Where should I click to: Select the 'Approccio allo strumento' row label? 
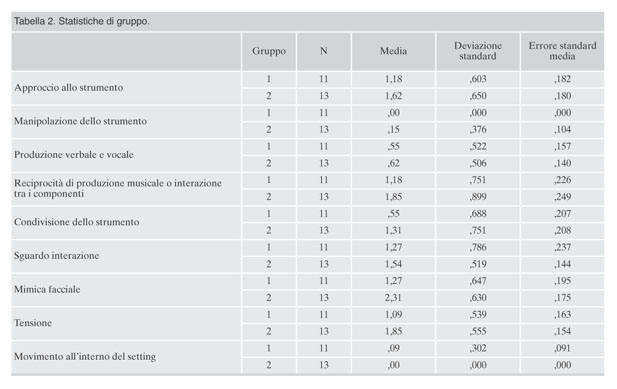(68, 87)
